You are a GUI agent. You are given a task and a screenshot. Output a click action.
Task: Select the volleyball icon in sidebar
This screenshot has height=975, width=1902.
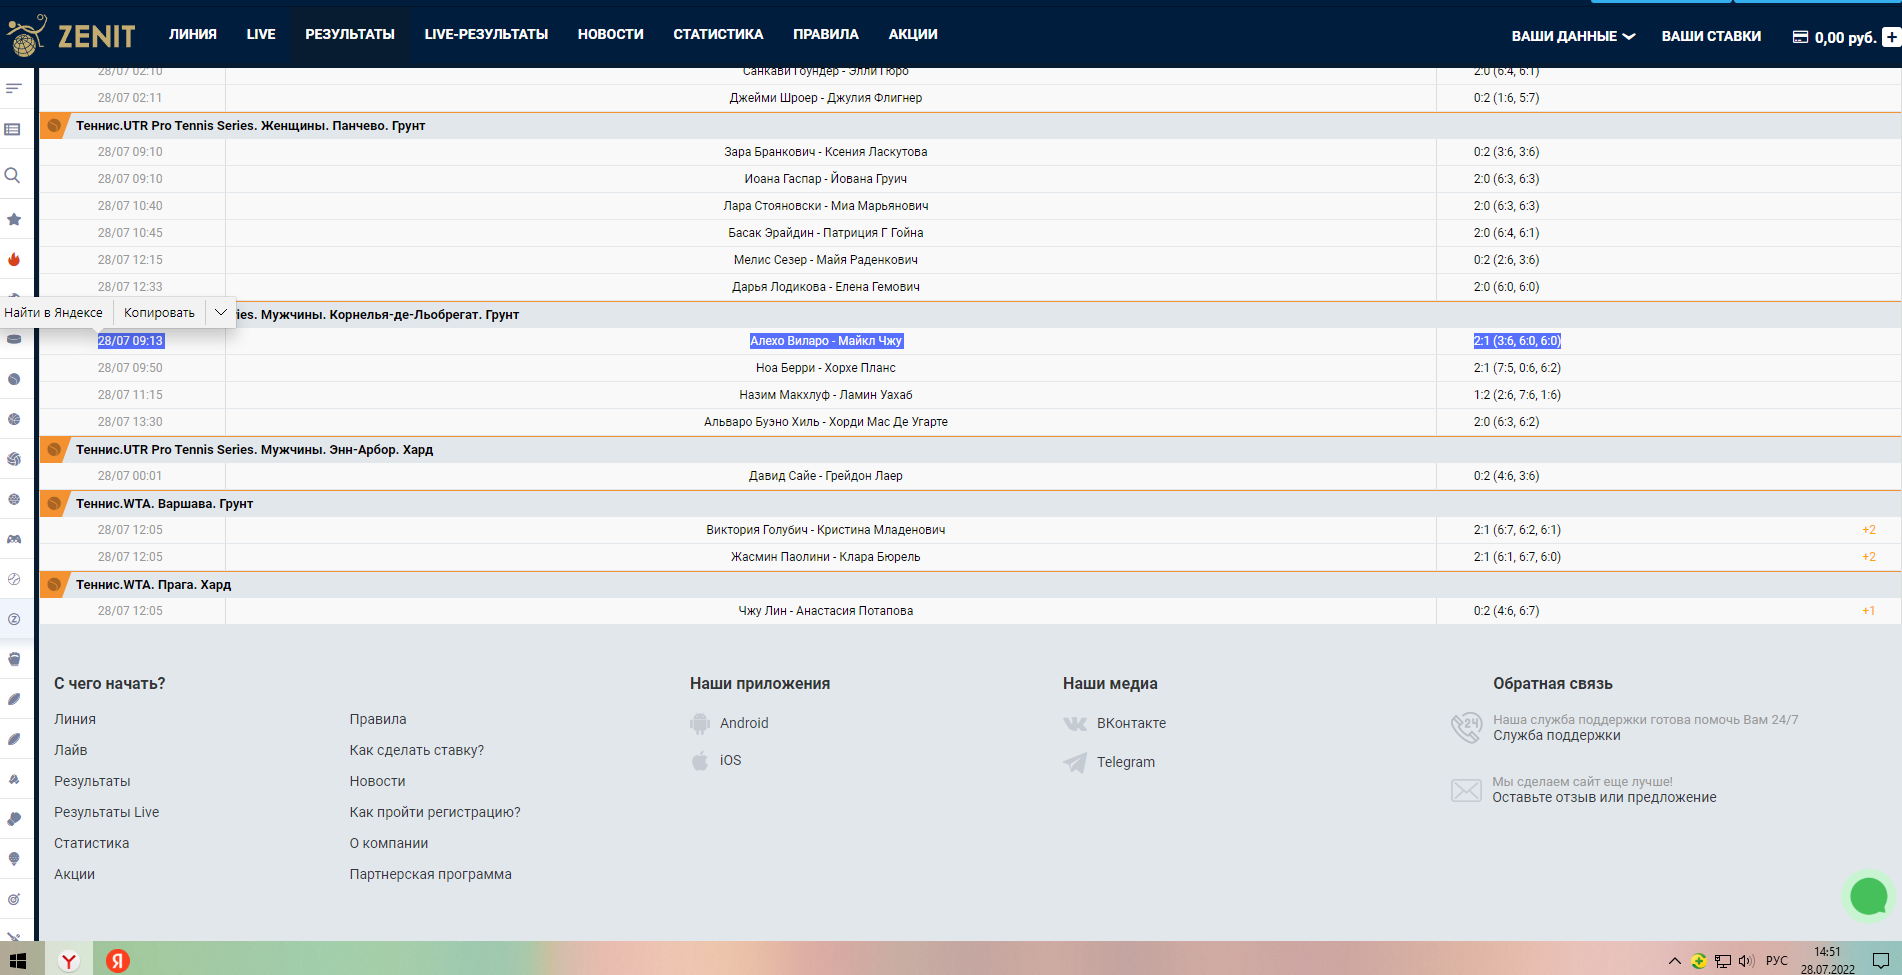tap(14, 459)
